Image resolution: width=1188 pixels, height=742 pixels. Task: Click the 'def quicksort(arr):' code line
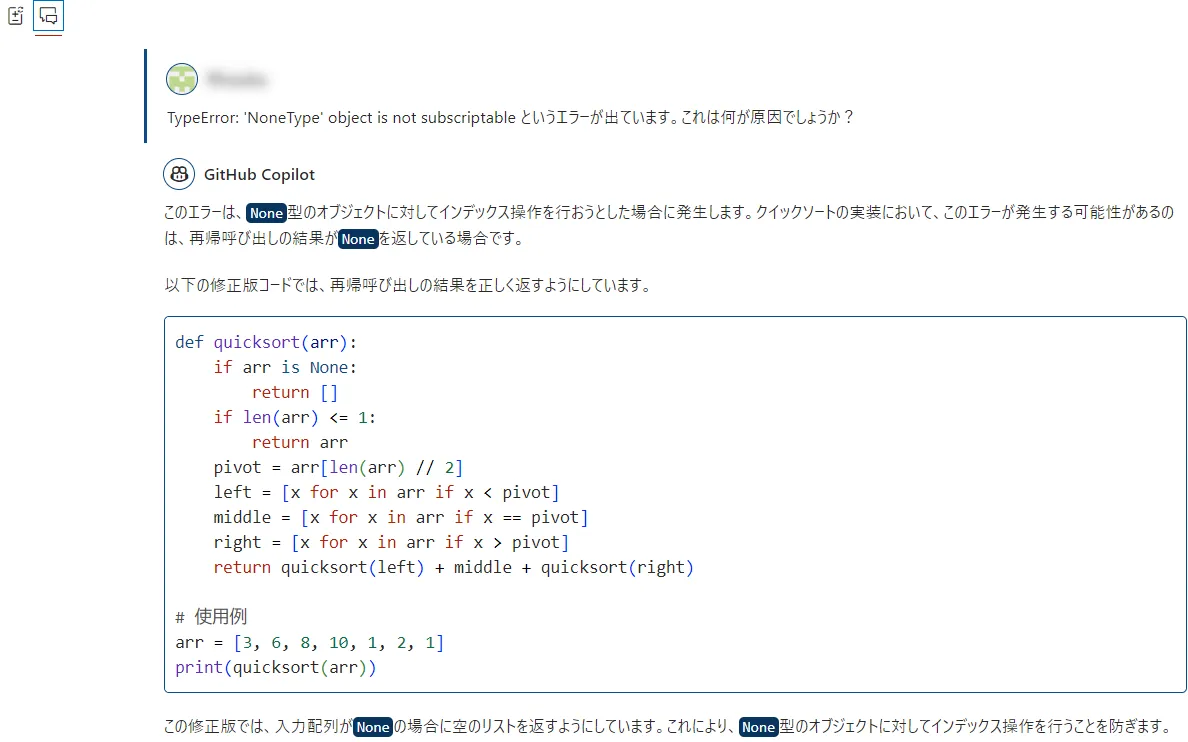coord(266,343)
